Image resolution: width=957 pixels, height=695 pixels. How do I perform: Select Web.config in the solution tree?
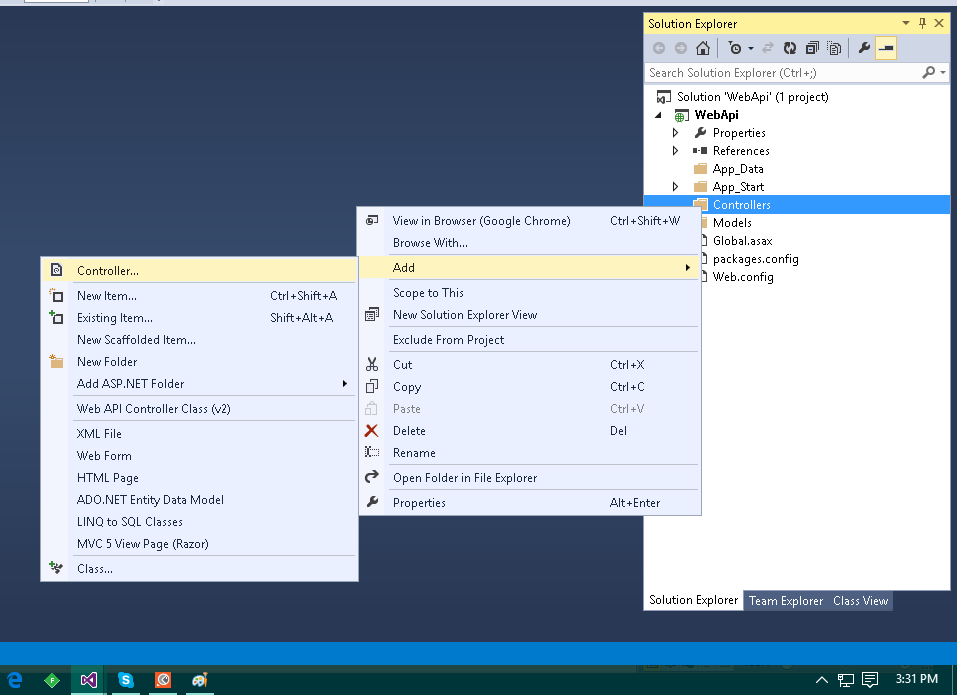[x=742, y=277]
